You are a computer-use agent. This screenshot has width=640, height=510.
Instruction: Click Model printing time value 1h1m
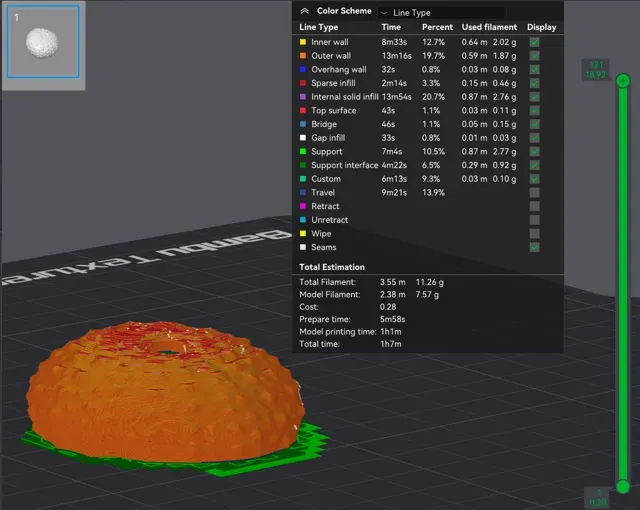tap(391, 332)
